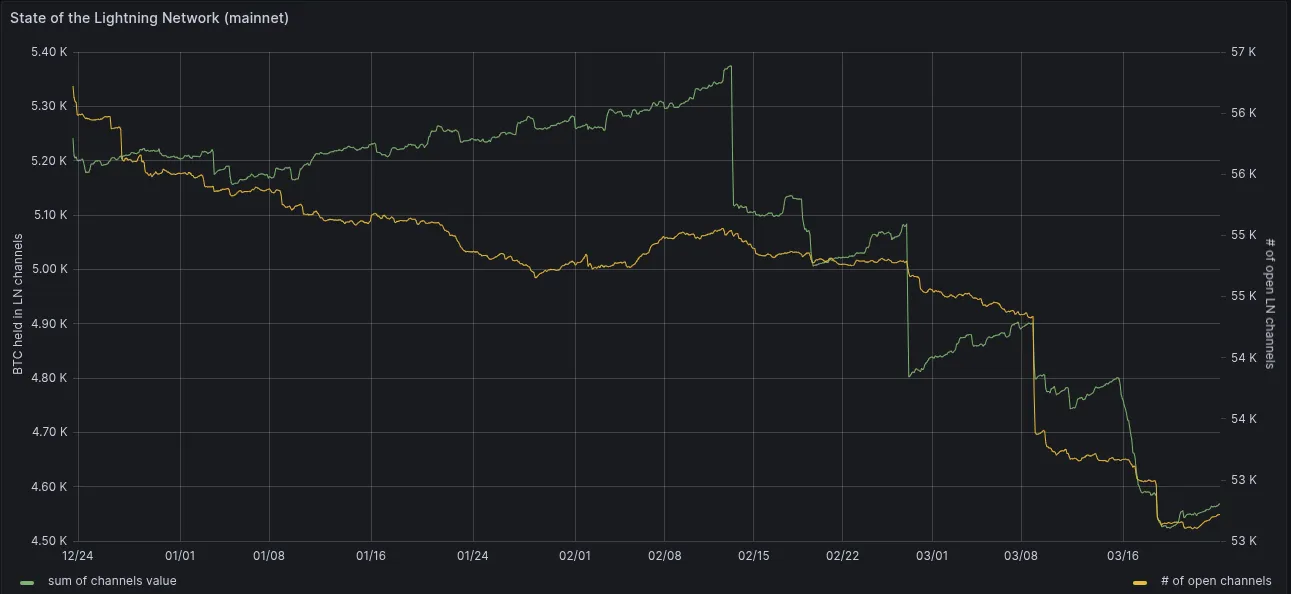
Task: Click the 01/16 date tick label
Action: tap(371, 555)
